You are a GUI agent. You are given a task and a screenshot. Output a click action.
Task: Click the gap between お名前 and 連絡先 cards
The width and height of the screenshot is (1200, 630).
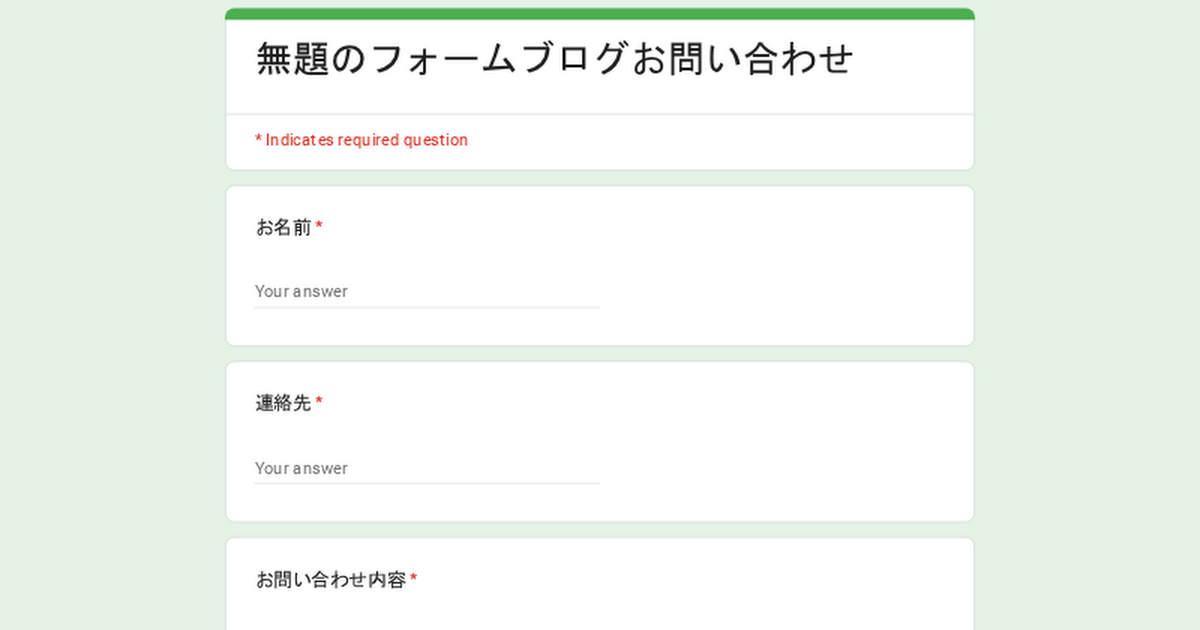coord(600,354)
